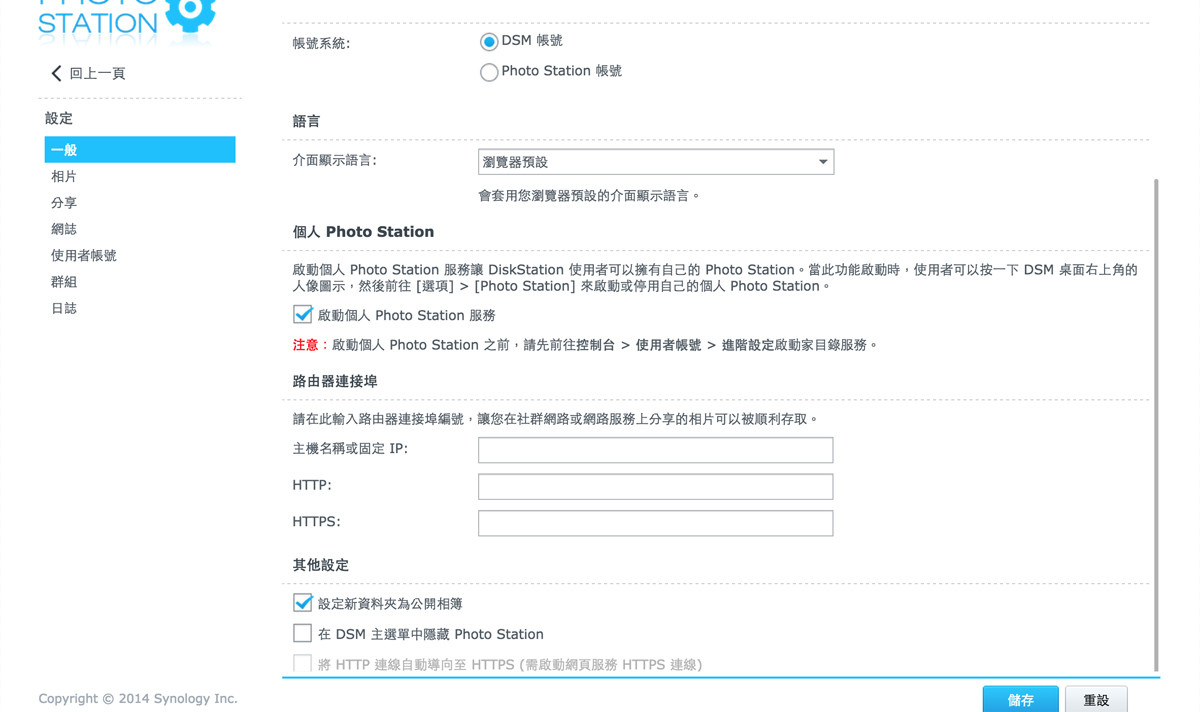Click the HTTPS port input field
Viewport: 1200px width, 712px height.
(x=655, y=523)
